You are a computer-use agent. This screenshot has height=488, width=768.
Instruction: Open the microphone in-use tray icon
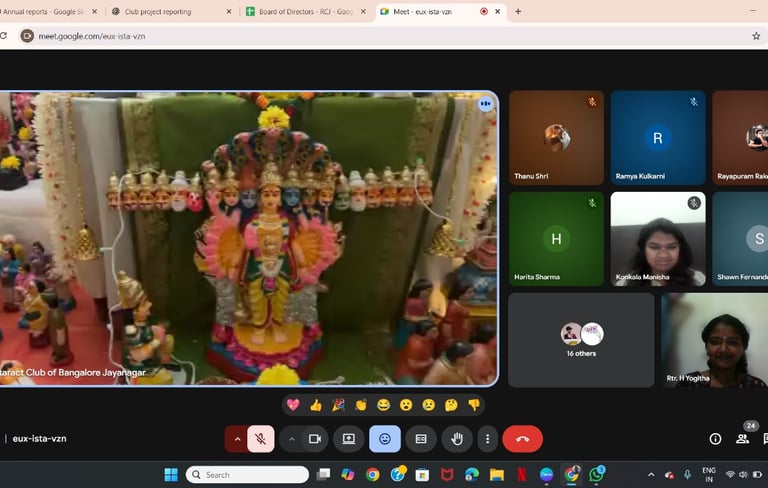[x=687, y=474]
